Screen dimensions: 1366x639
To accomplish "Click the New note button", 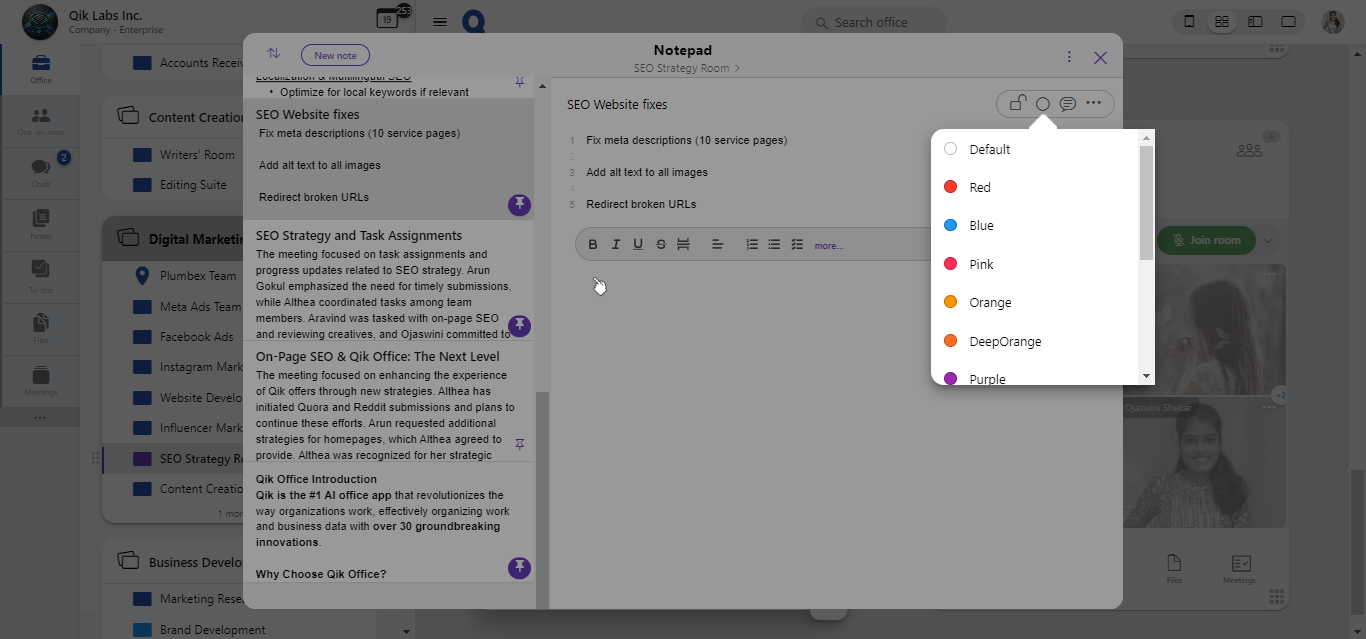I will tap(335, 55).
